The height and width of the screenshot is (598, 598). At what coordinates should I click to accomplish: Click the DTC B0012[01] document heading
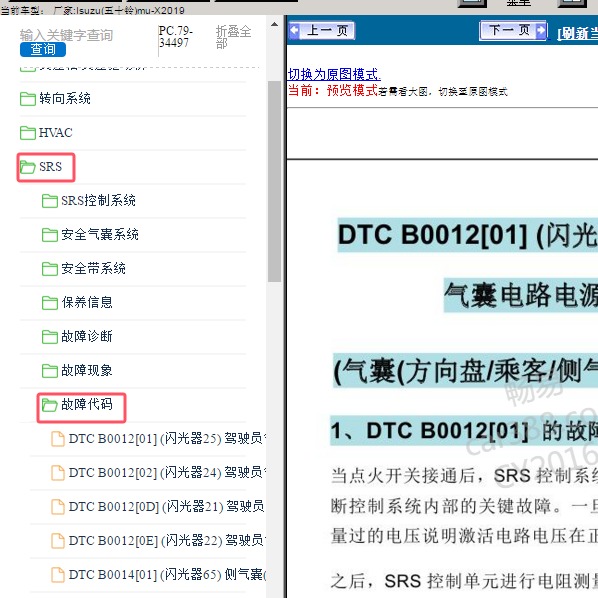468,235
